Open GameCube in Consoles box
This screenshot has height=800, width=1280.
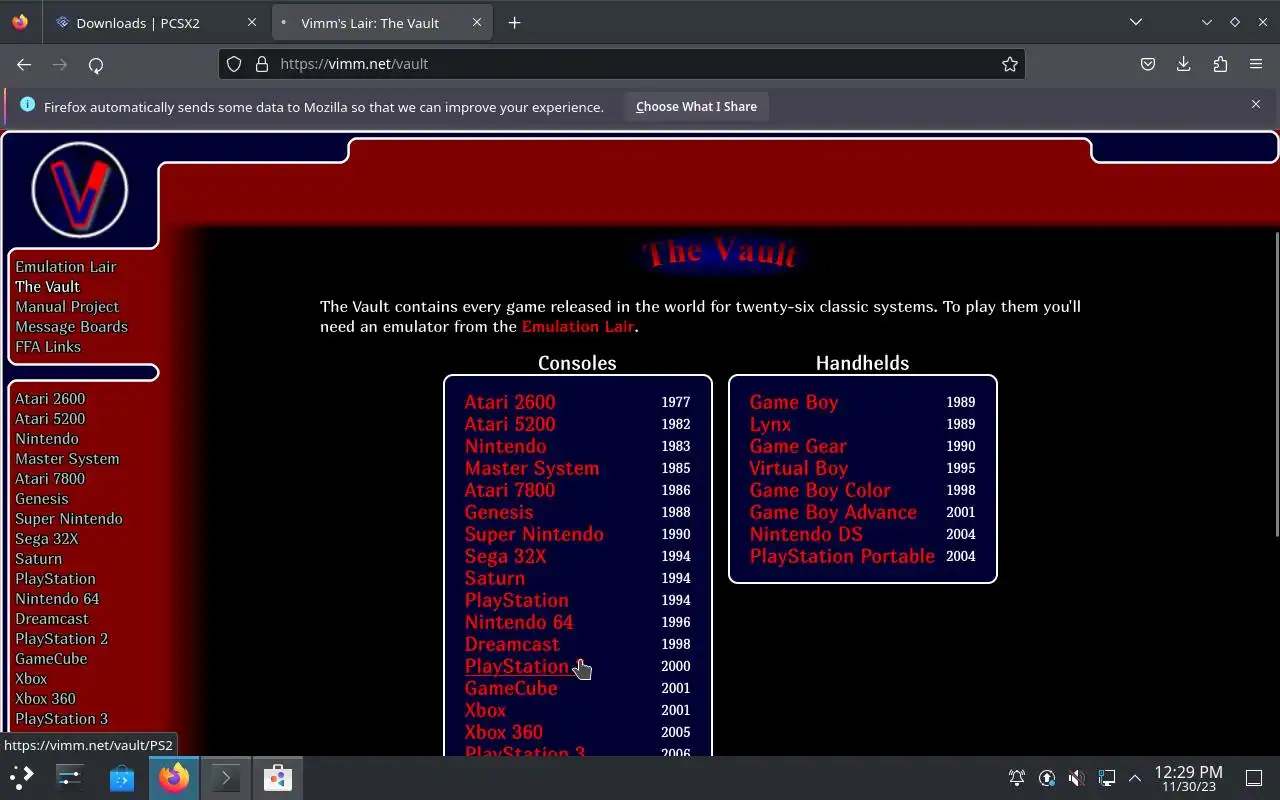511,688
